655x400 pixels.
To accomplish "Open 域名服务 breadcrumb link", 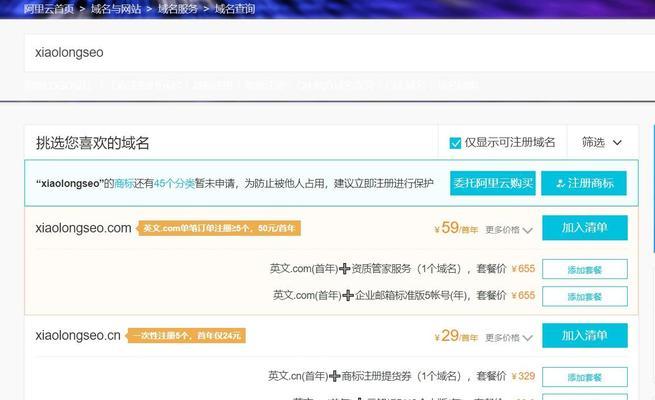I will [x=178, y=9].
